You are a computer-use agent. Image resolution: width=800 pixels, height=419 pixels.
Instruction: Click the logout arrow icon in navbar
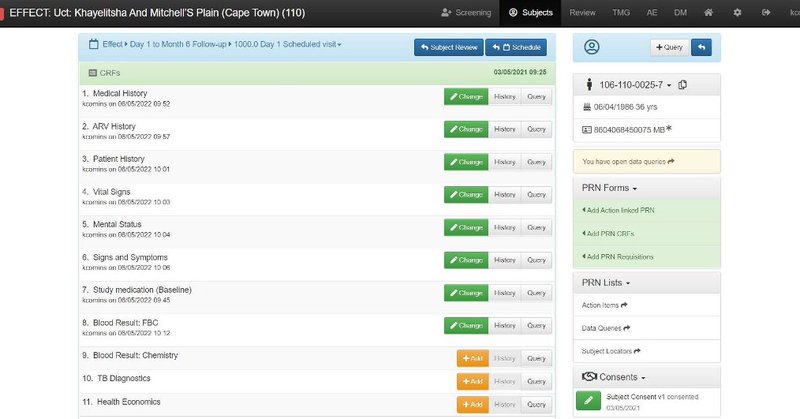coord(766,12)
